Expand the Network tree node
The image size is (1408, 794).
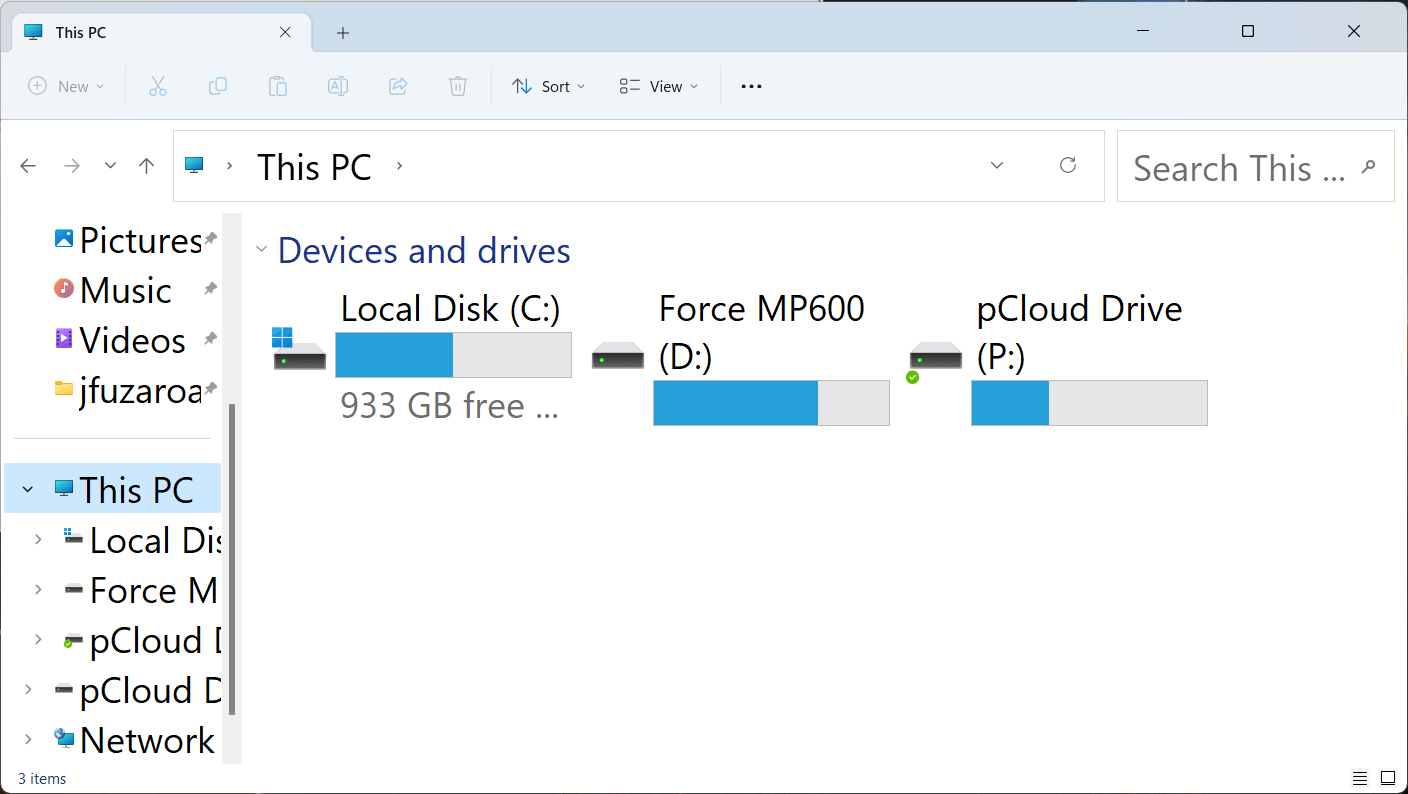click(x=28, y=740)
